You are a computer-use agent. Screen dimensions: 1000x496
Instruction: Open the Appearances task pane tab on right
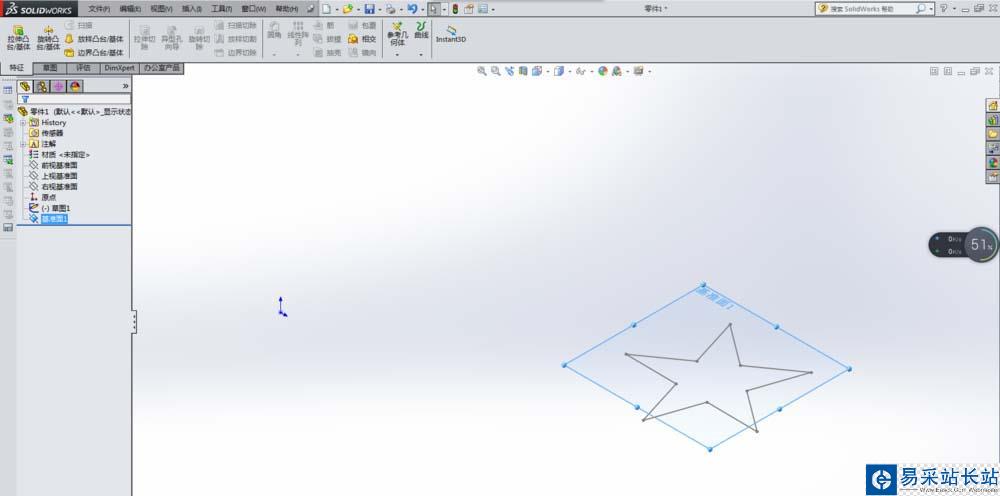(992, 162)
